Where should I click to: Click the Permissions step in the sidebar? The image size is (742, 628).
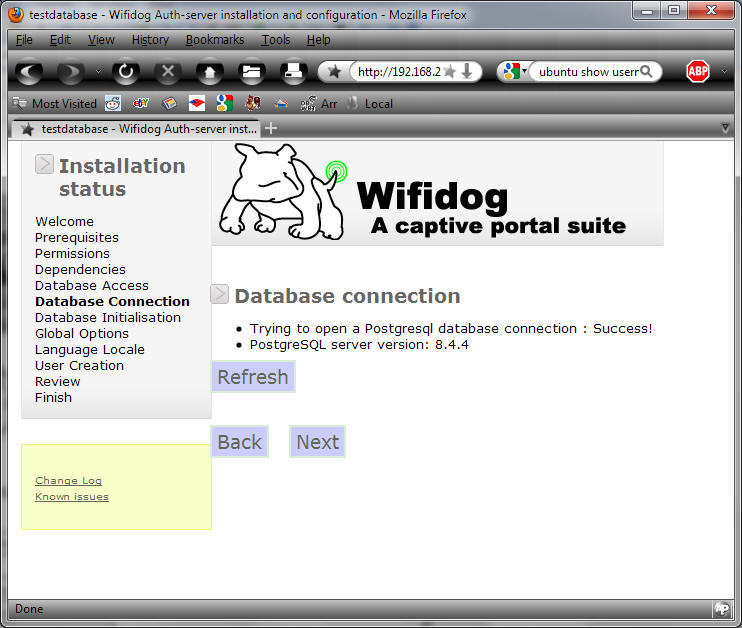[72, 254]
